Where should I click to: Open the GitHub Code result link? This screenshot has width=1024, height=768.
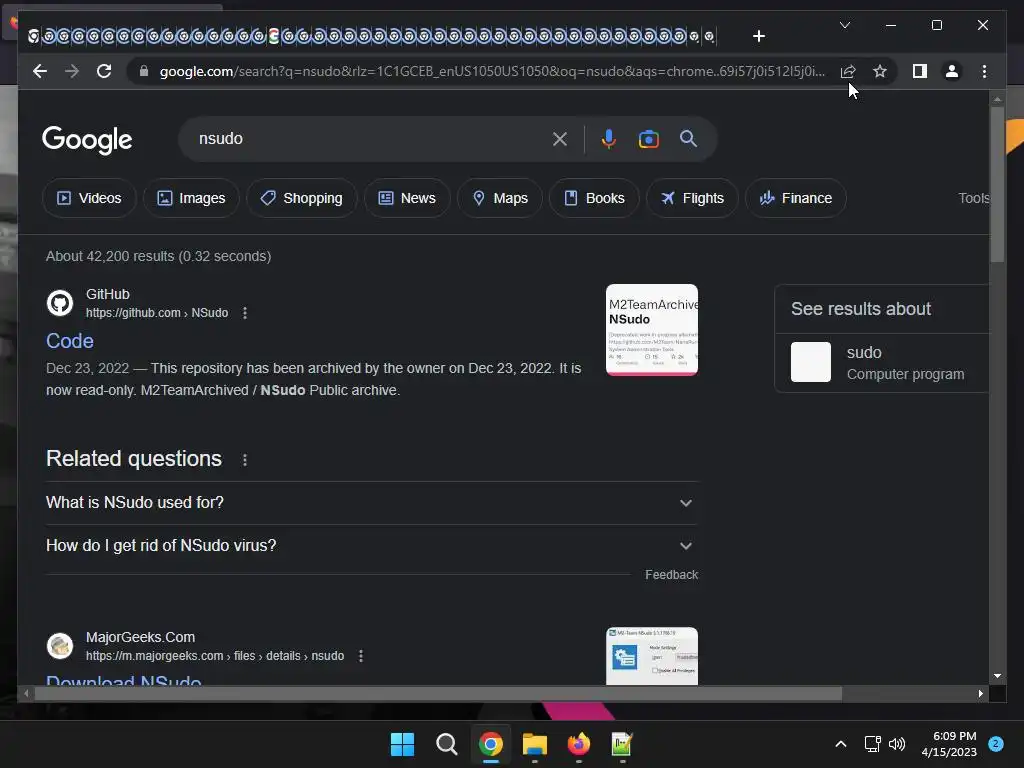(70, 341)
